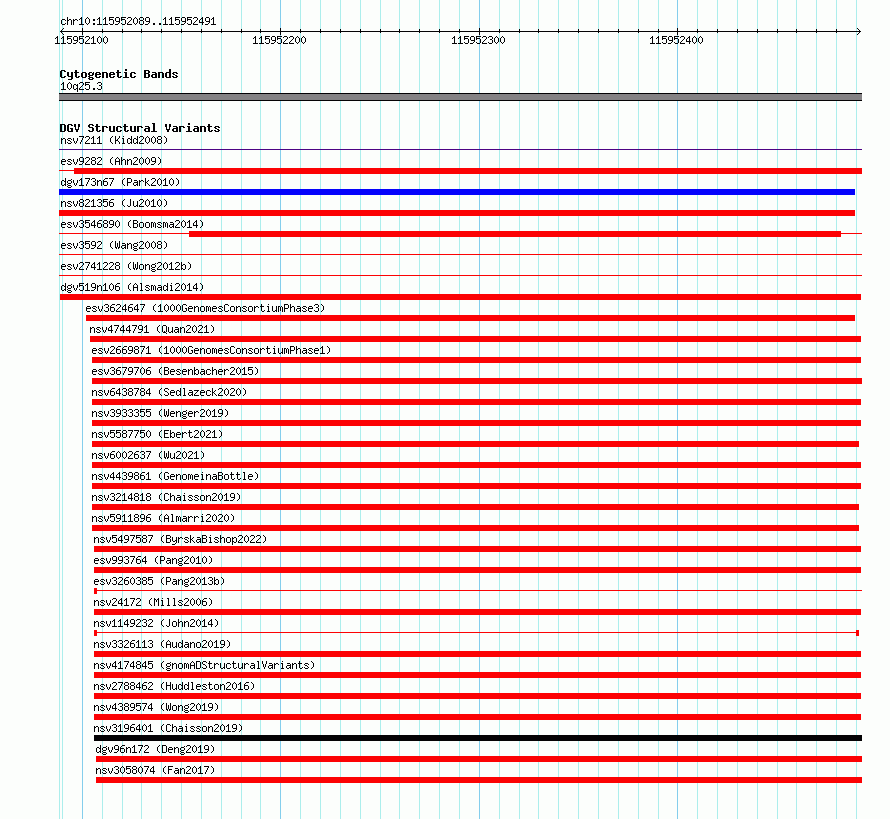This screenshot has height=819, width=890.
Task: Click ruler position 115952300
Action: [478, 40]
